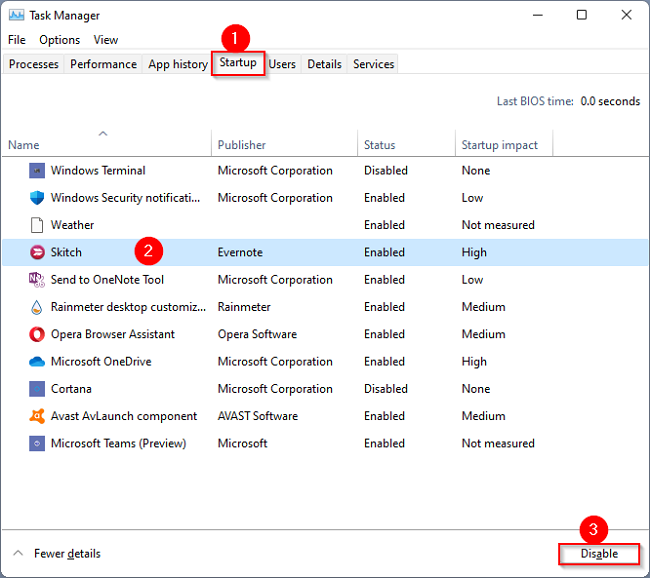Select the Microsoft OneDrive name

(101, 362)
